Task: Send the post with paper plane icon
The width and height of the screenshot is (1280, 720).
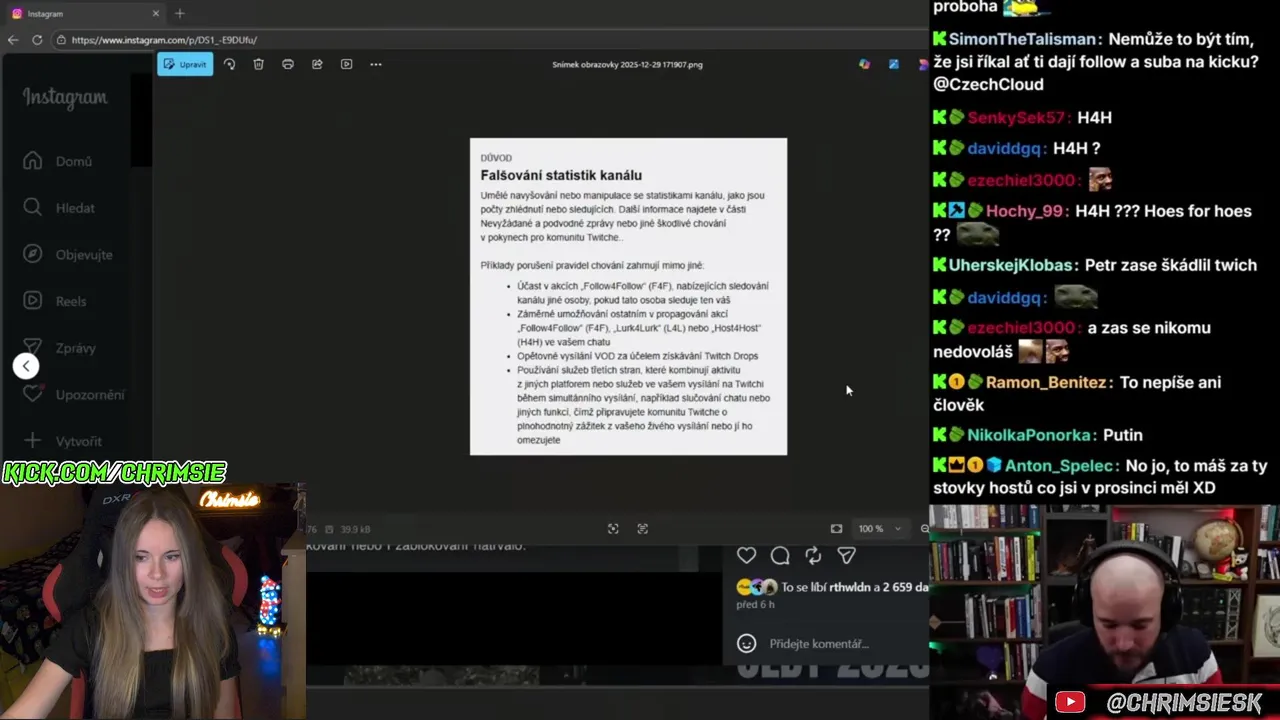Action: click(x=846, y=555)
